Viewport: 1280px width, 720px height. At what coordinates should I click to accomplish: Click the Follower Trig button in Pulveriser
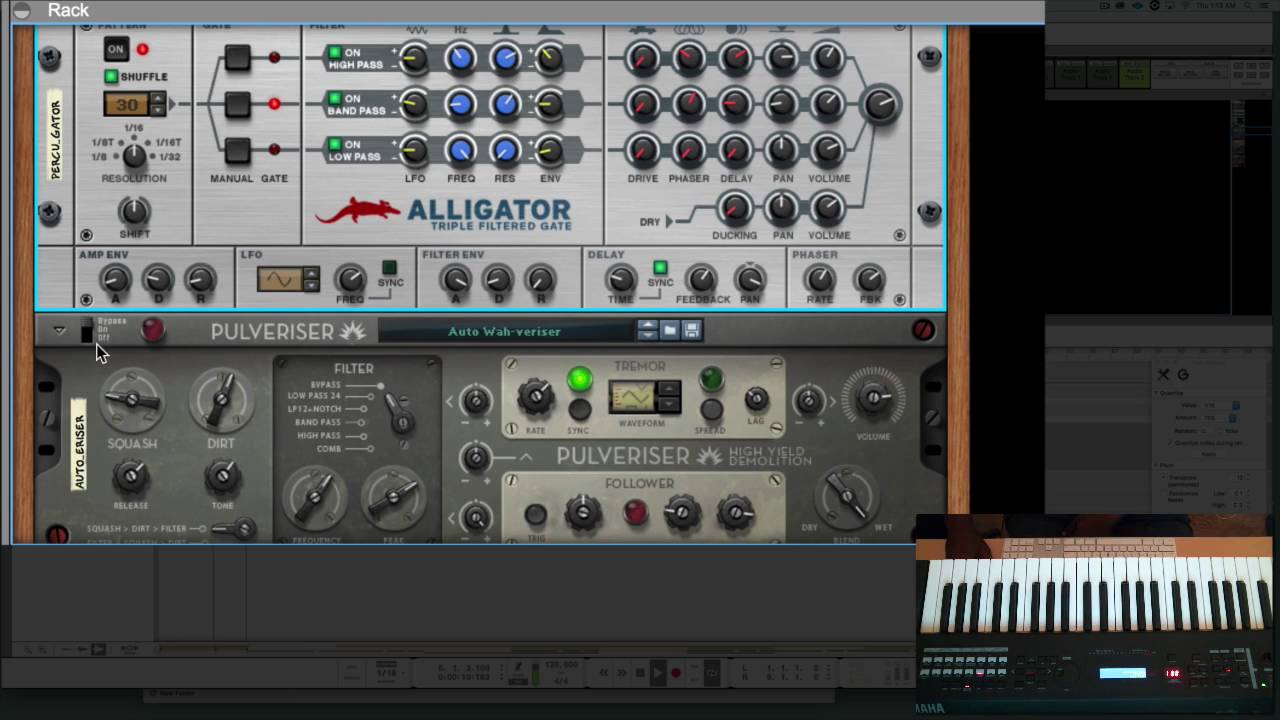(535, 514)
